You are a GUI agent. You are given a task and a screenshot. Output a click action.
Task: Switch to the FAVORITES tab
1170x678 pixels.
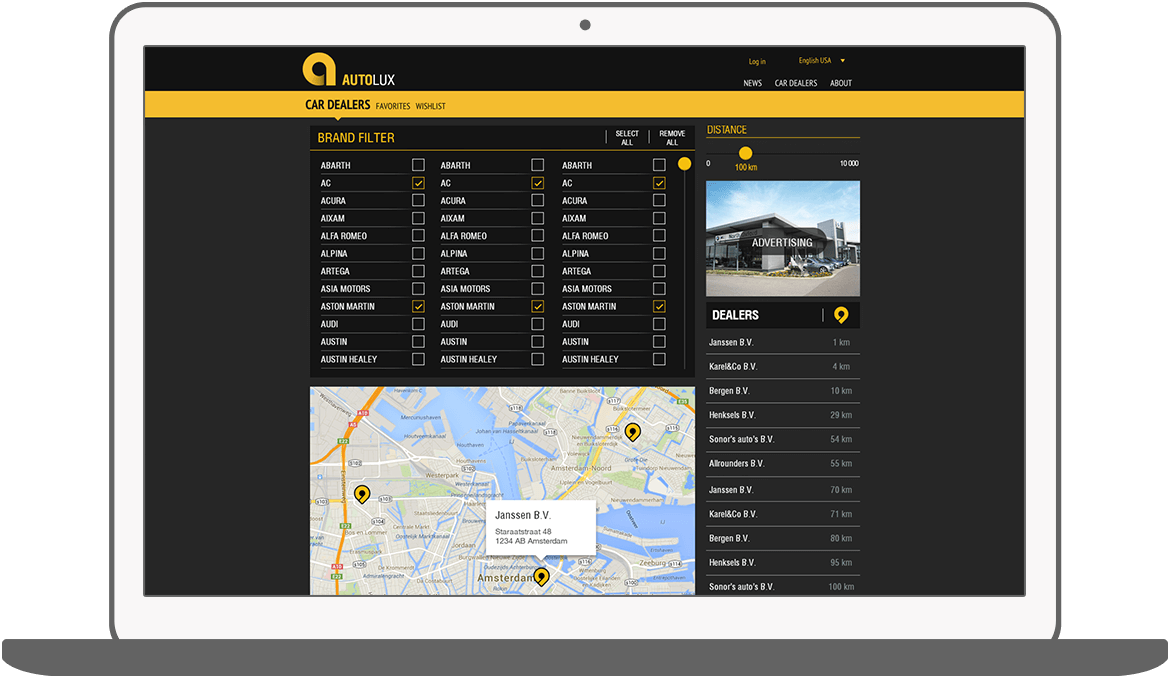(x=392, y=106)
